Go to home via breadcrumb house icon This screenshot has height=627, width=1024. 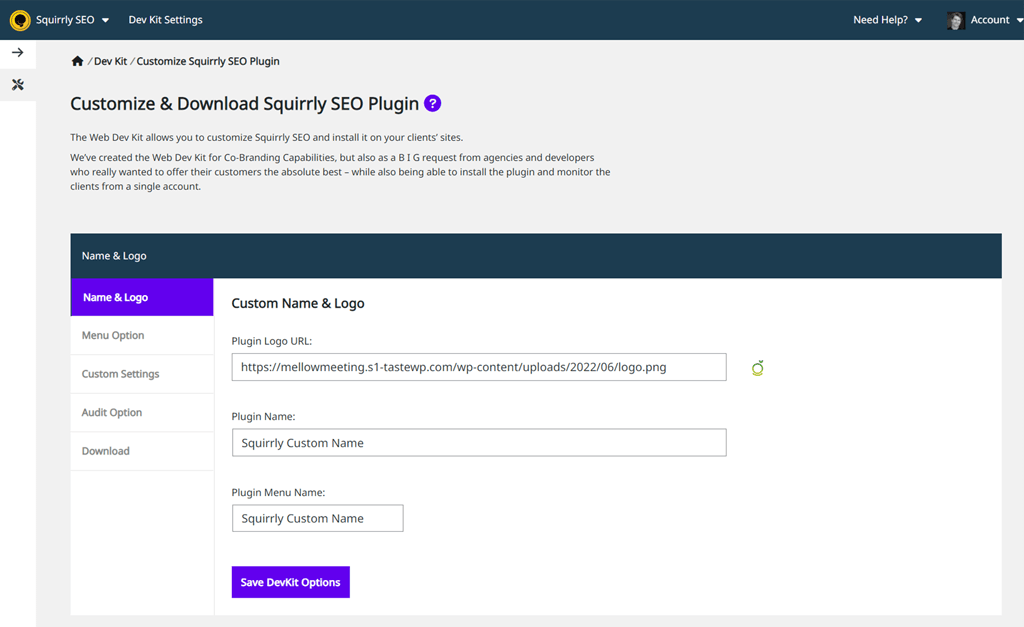coord(77,61)
